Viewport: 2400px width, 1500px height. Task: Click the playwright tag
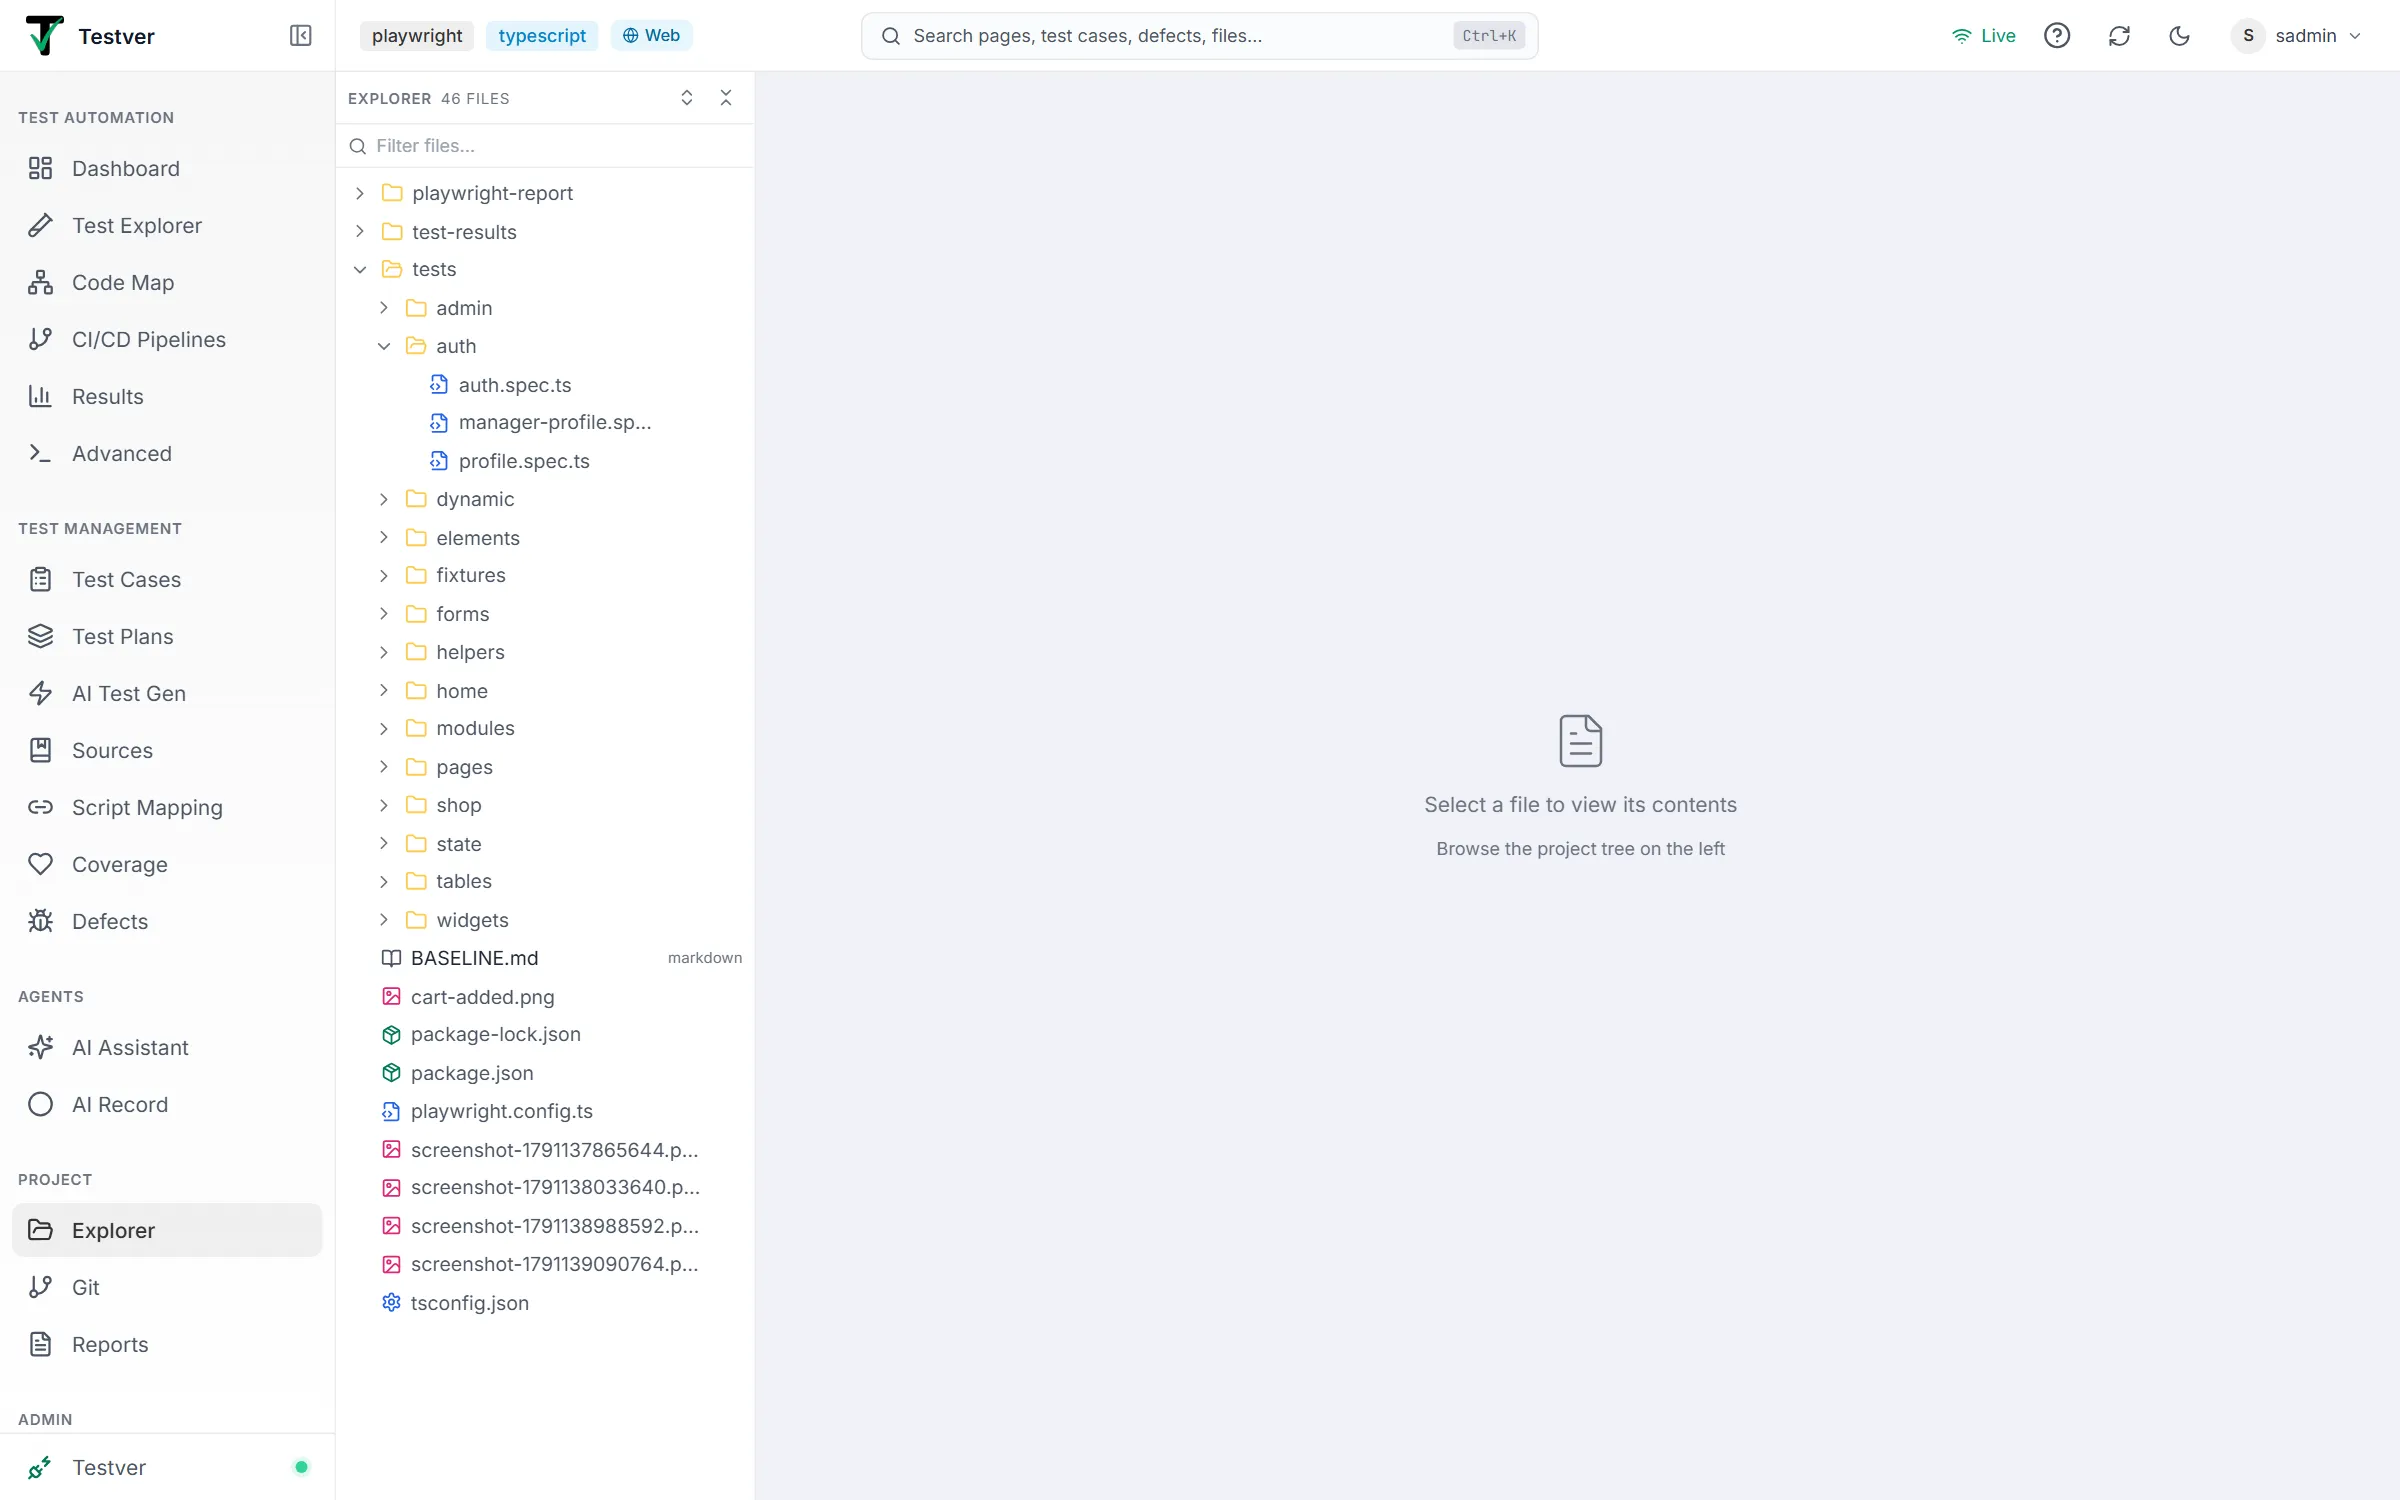click(x=417, y=36)
